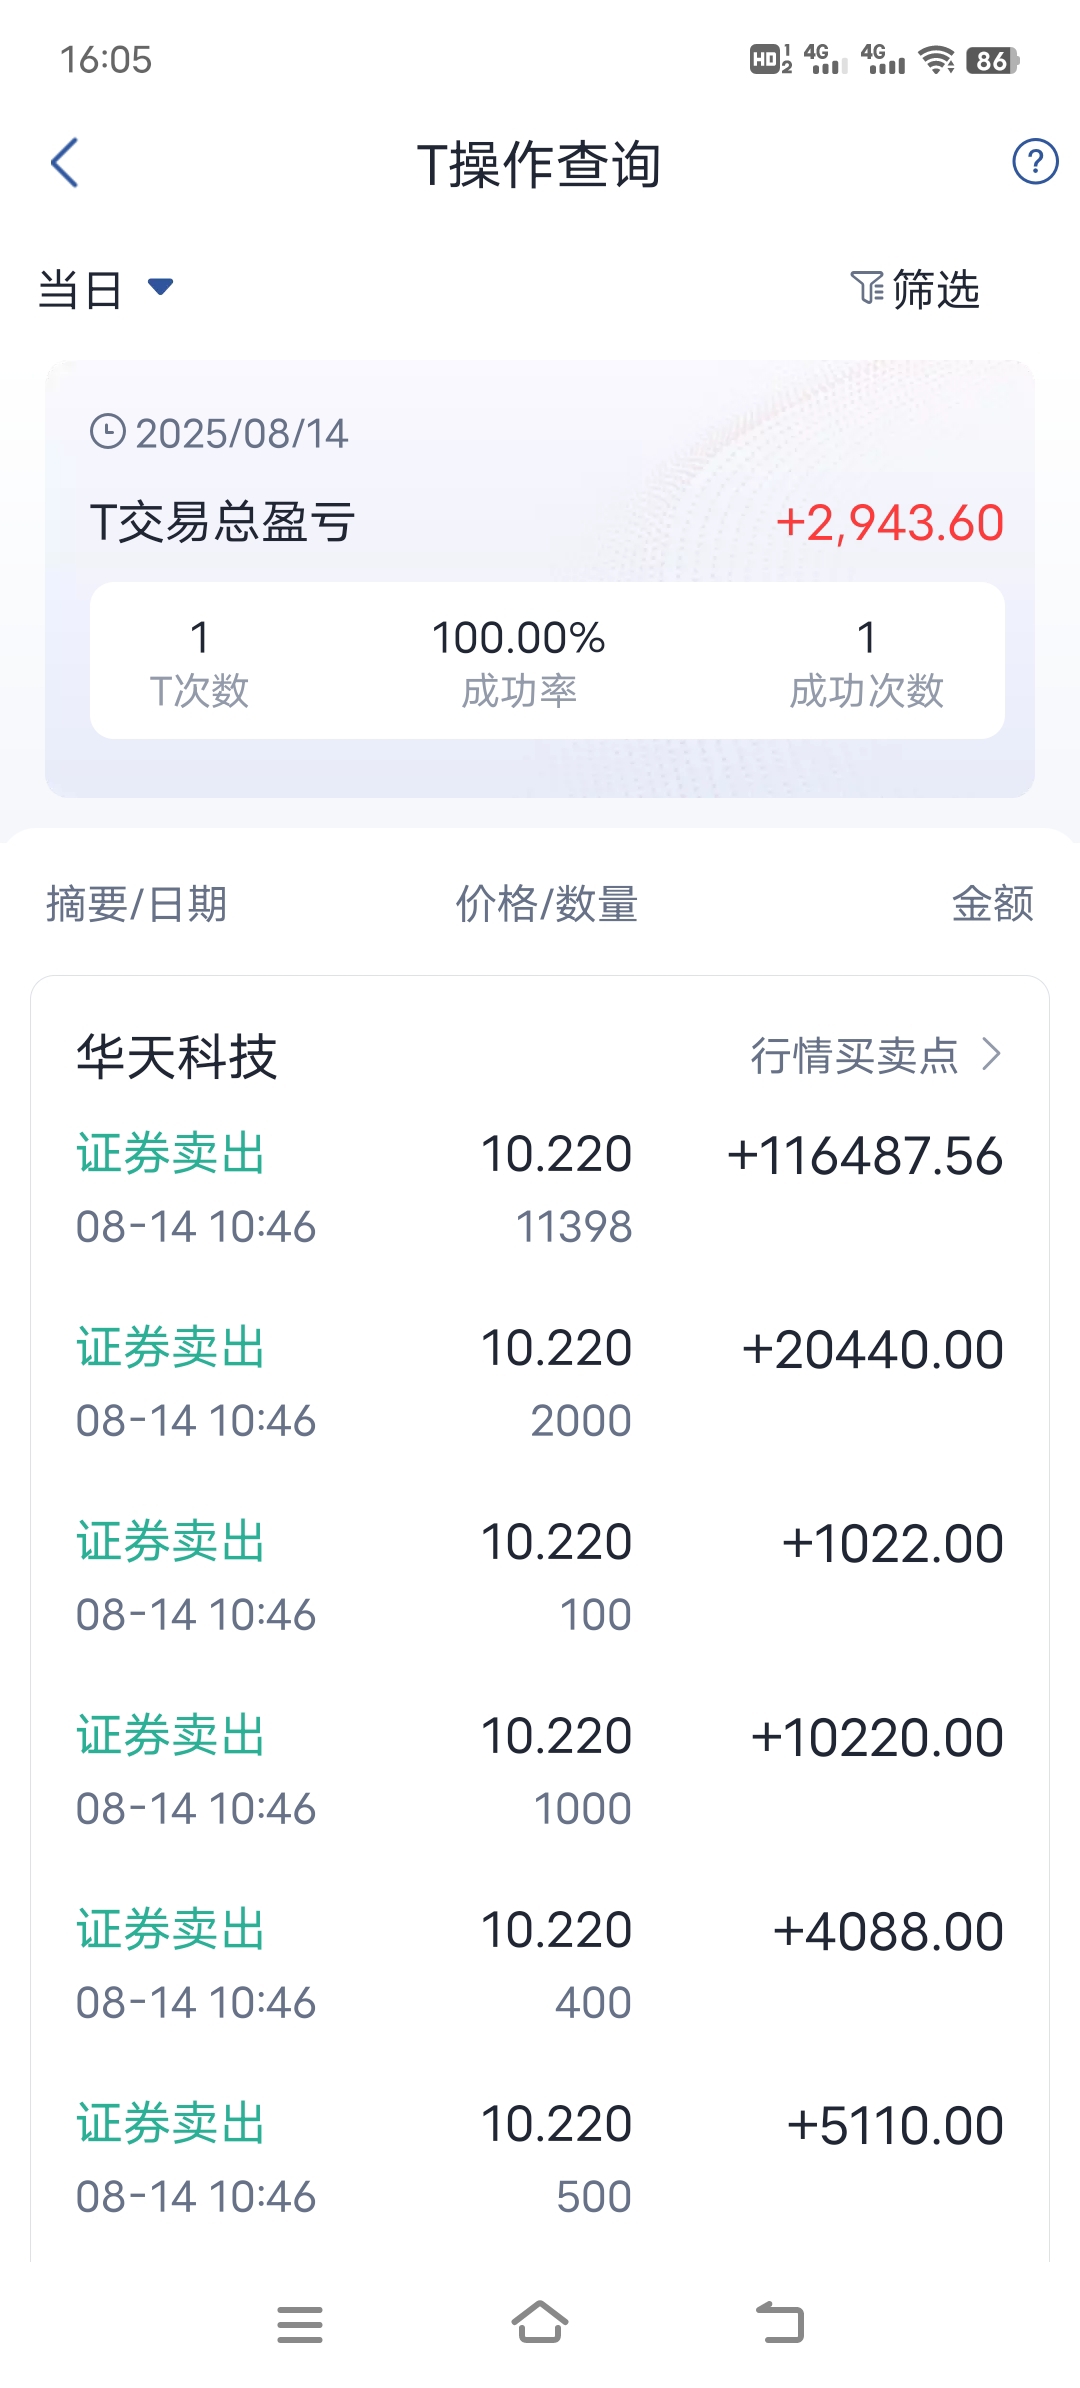Tap the Android back navigation button
1080x2388 pixels.
click(x=780, y=2322)
